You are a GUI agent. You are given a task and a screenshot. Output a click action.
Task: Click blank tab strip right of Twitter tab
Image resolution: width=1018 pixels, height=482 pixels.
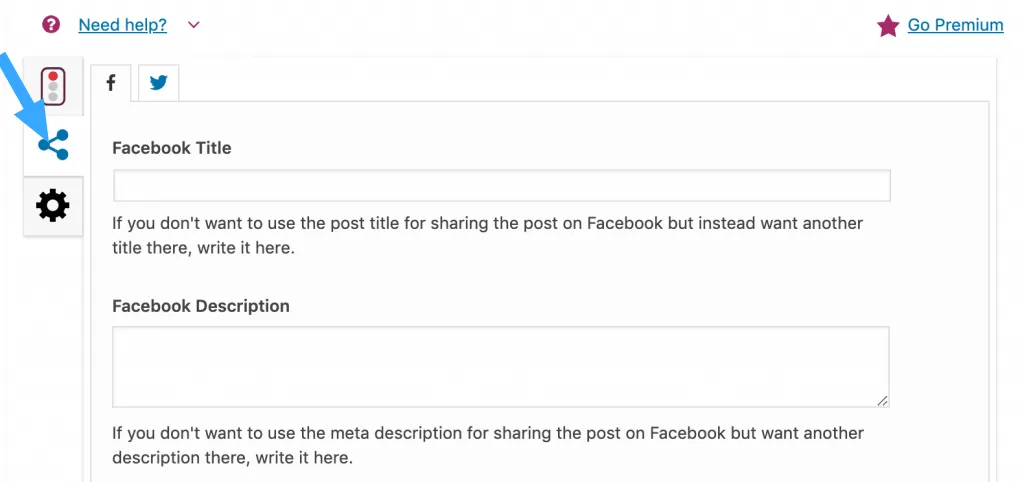[x=580, y=83]
